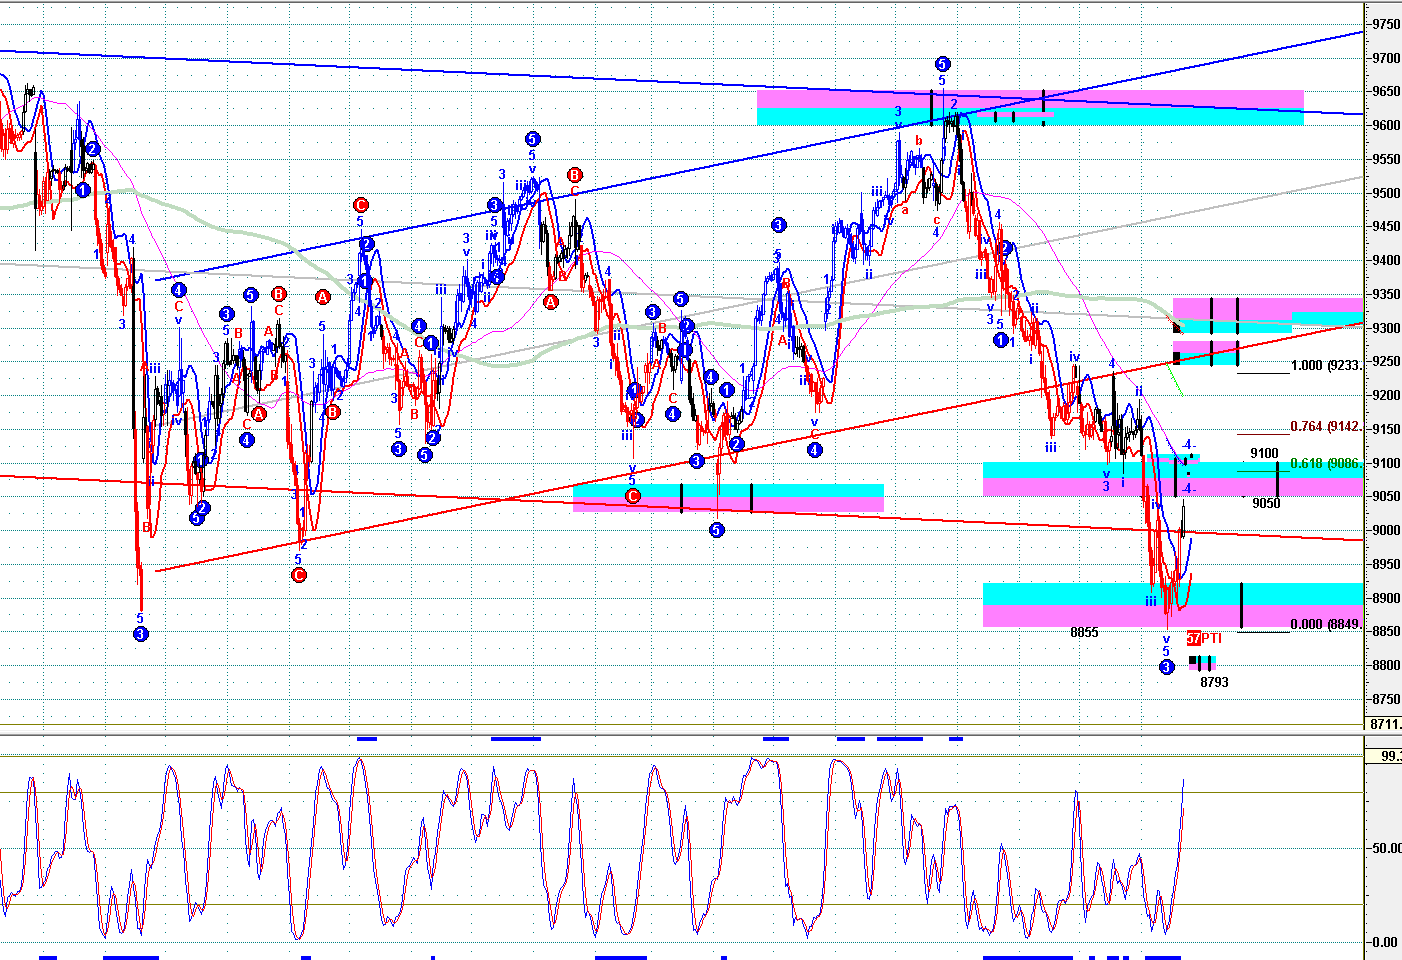Select the 8793 price target label
The image size is (1402, 960).
1214,682
